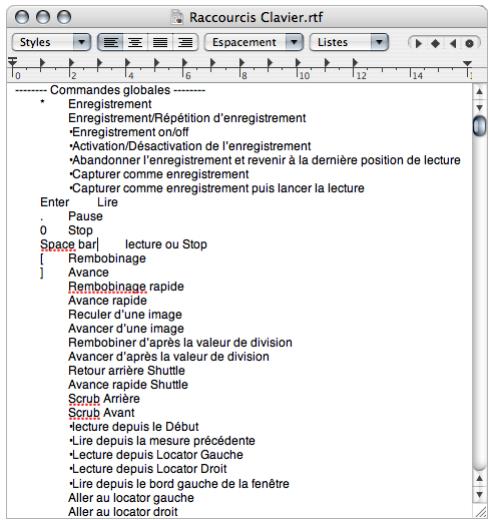
Task: Click the 'Aller au locator gauche' line
Action: point(131,498)
